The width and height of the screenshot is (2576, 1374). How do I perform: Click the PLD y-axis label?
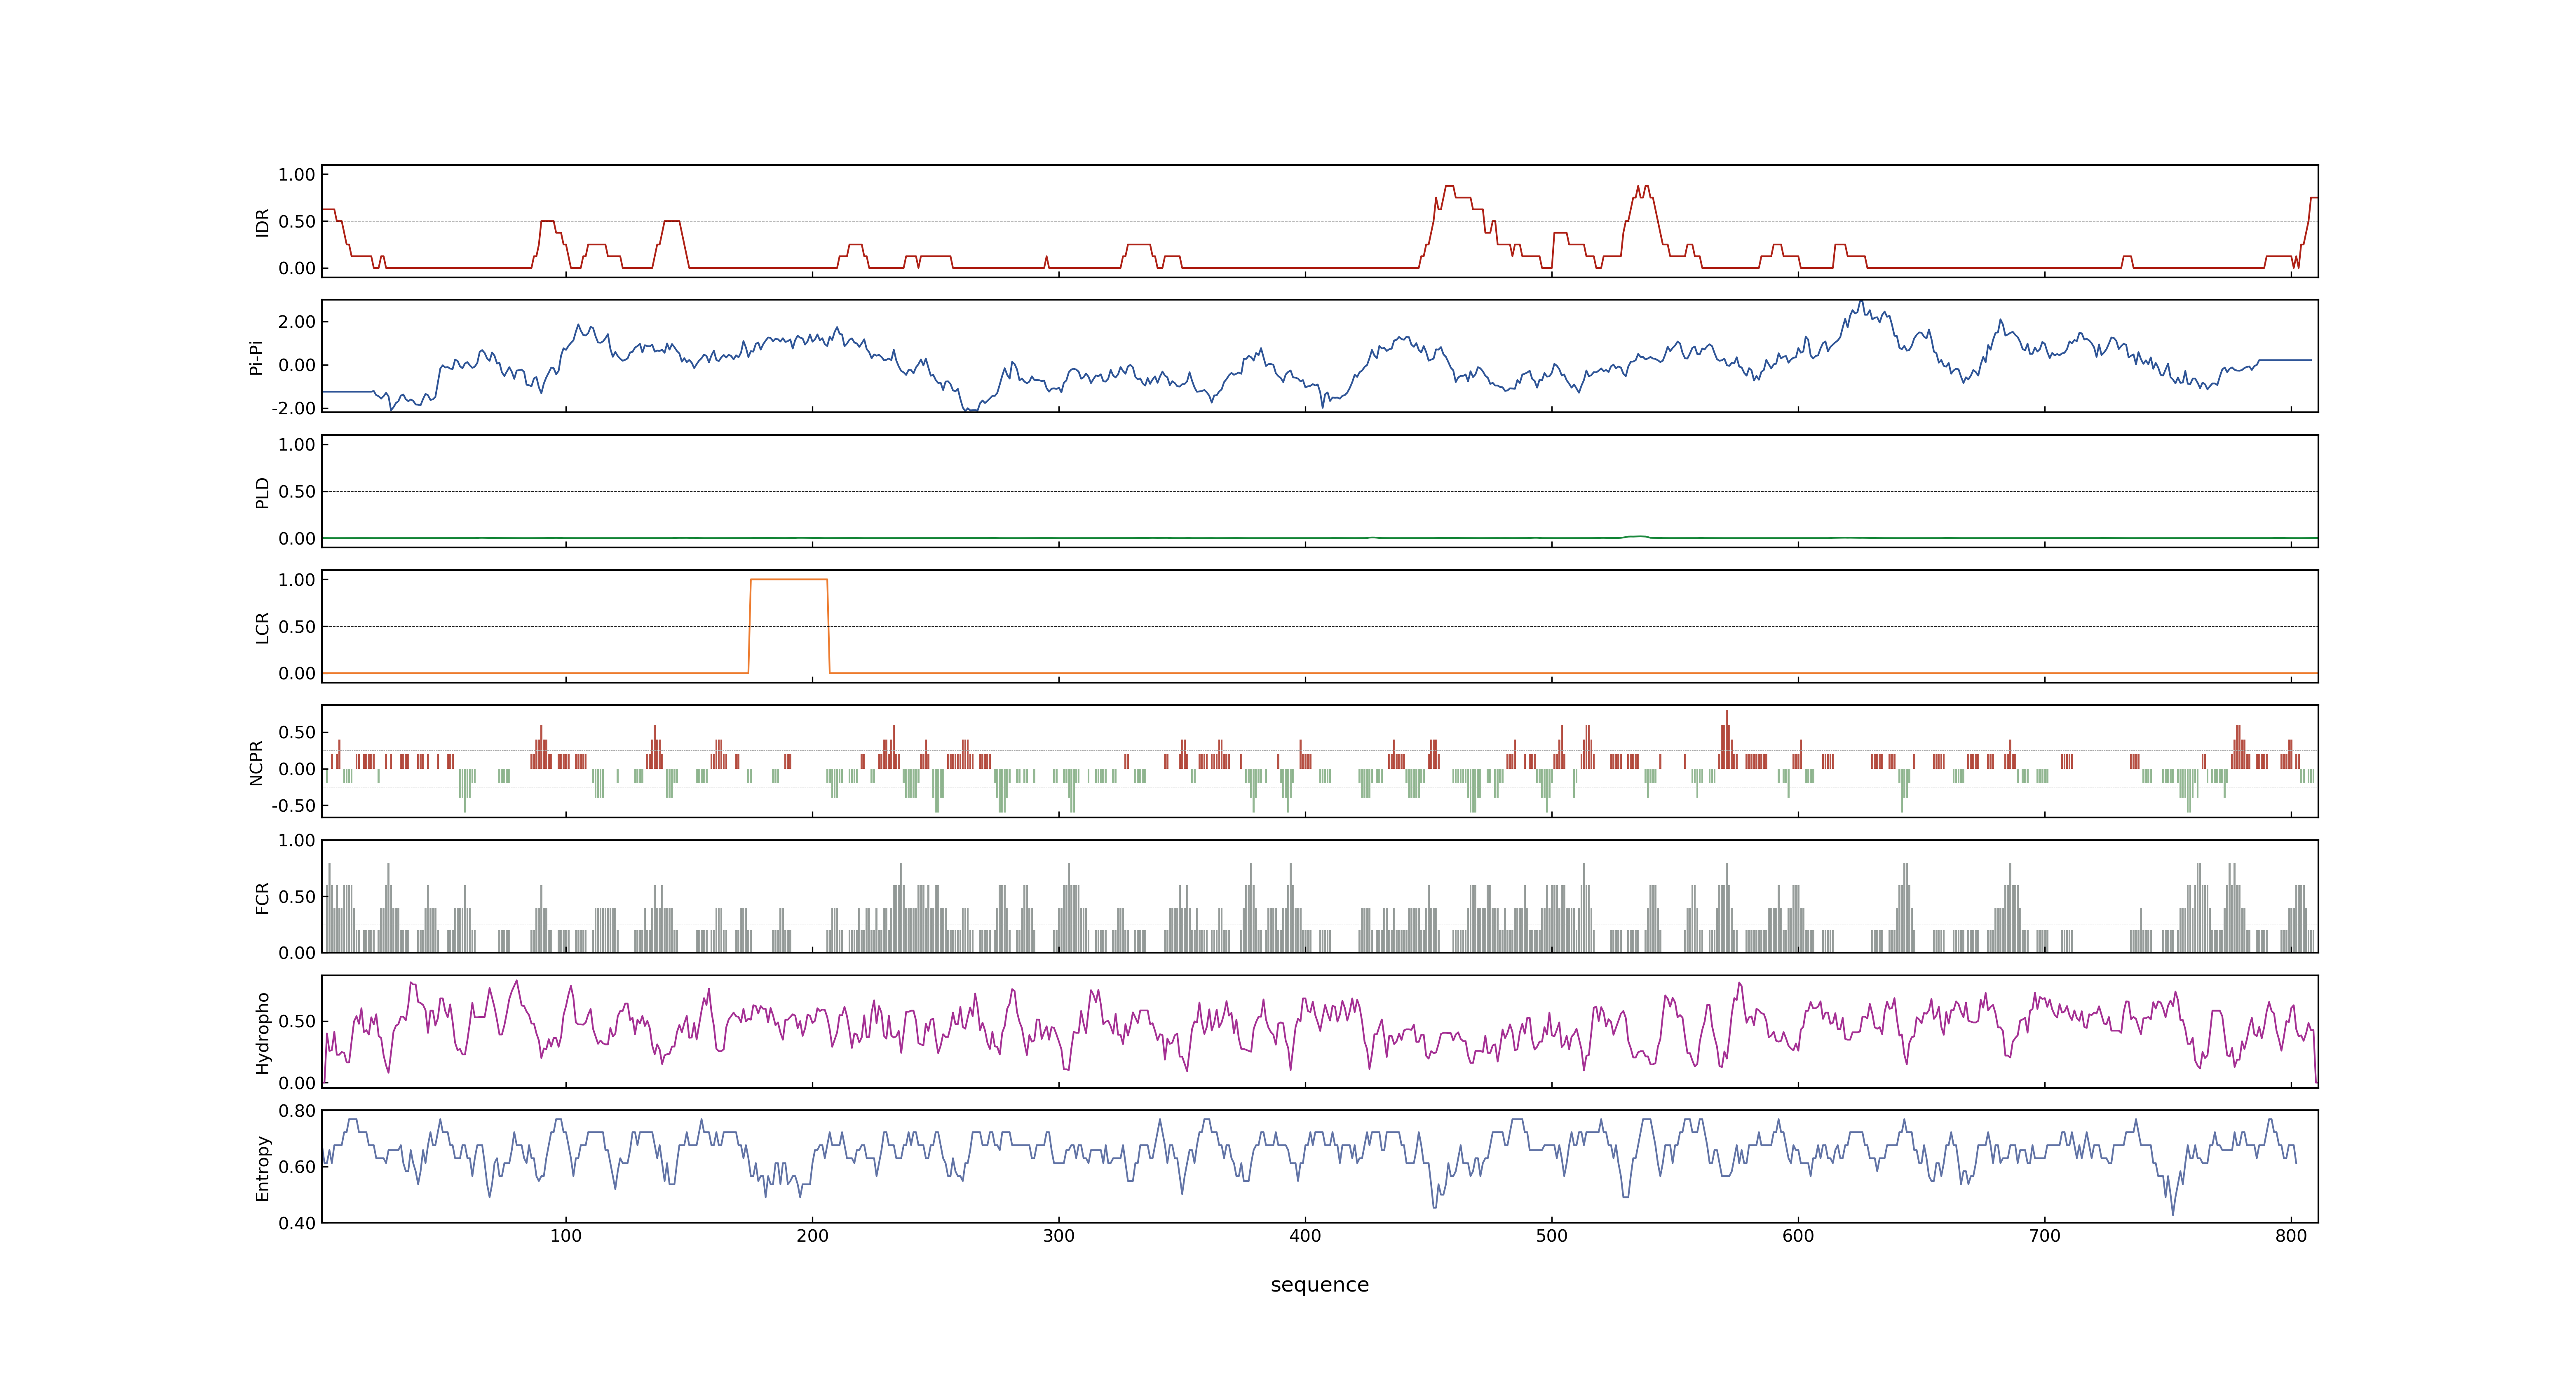tap(262, 492)
